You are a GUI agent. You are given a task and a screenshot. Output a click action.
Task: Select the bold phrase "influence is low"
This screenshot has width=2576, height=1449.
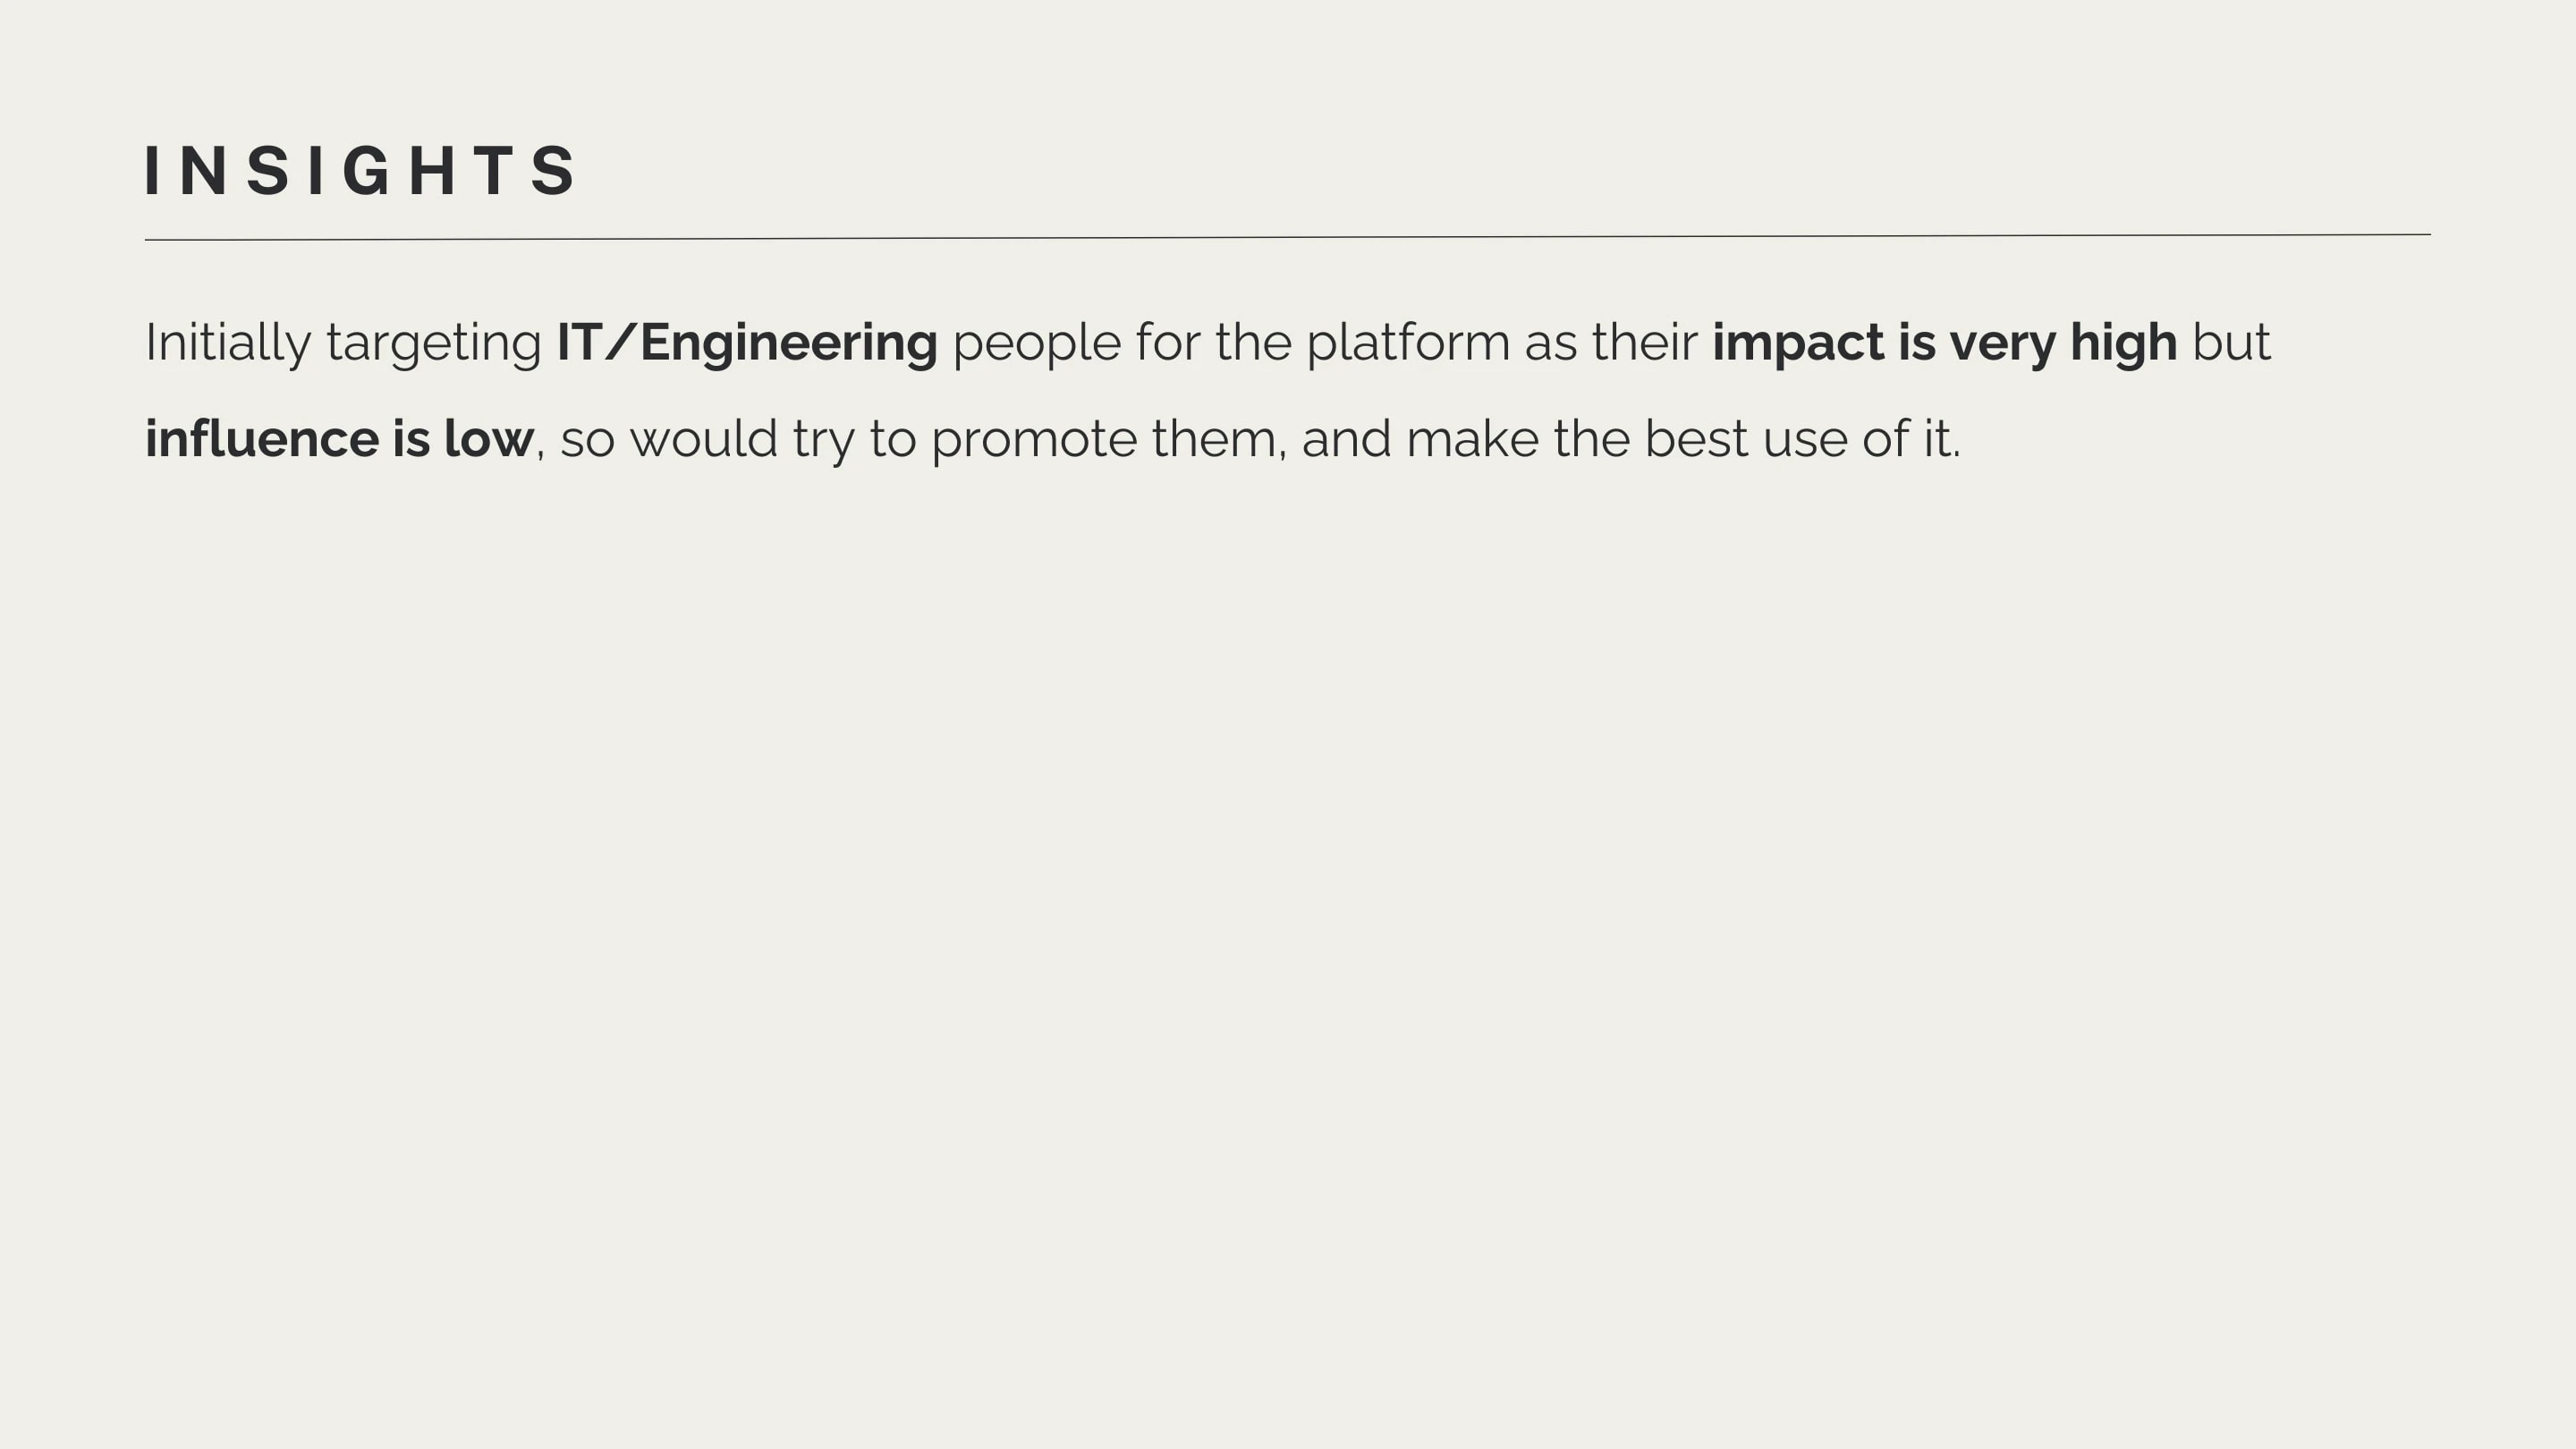[x=340, y=438]
